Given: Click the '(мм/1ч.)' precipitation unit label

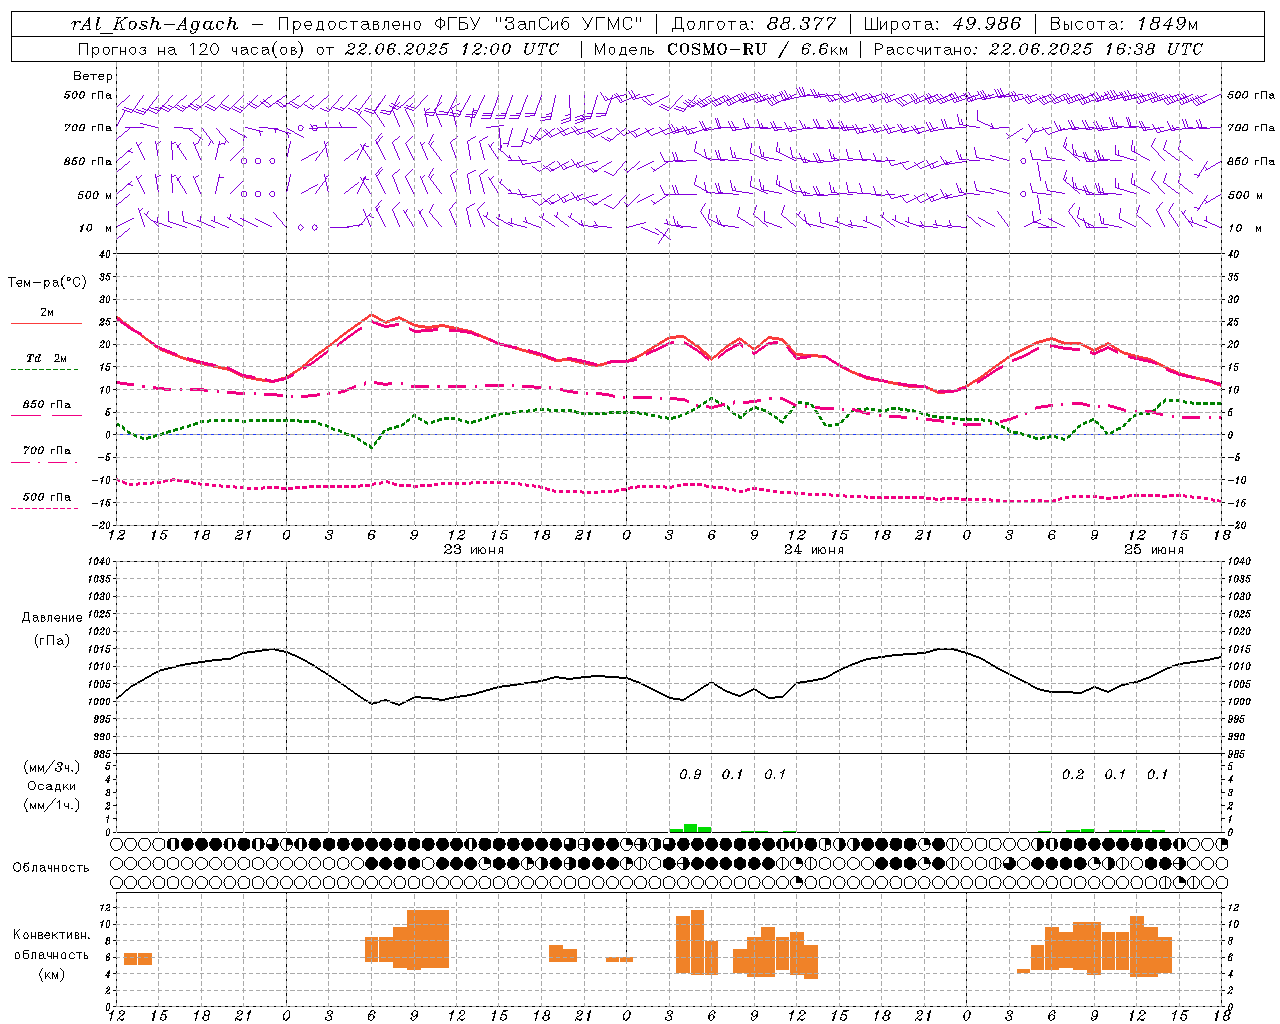Looking at the screenshot, I should point(52,805).
